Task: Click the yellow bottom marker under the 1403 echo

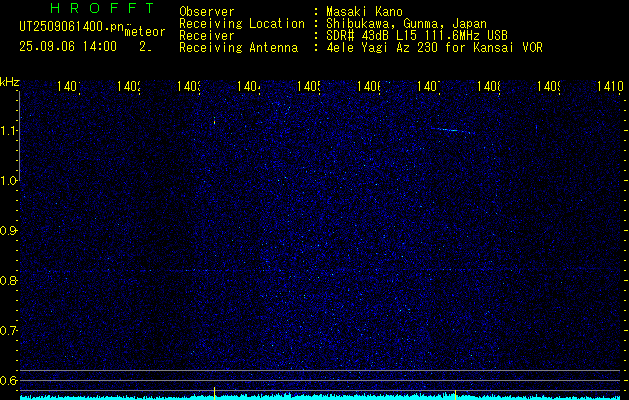Action: [215, 393]
